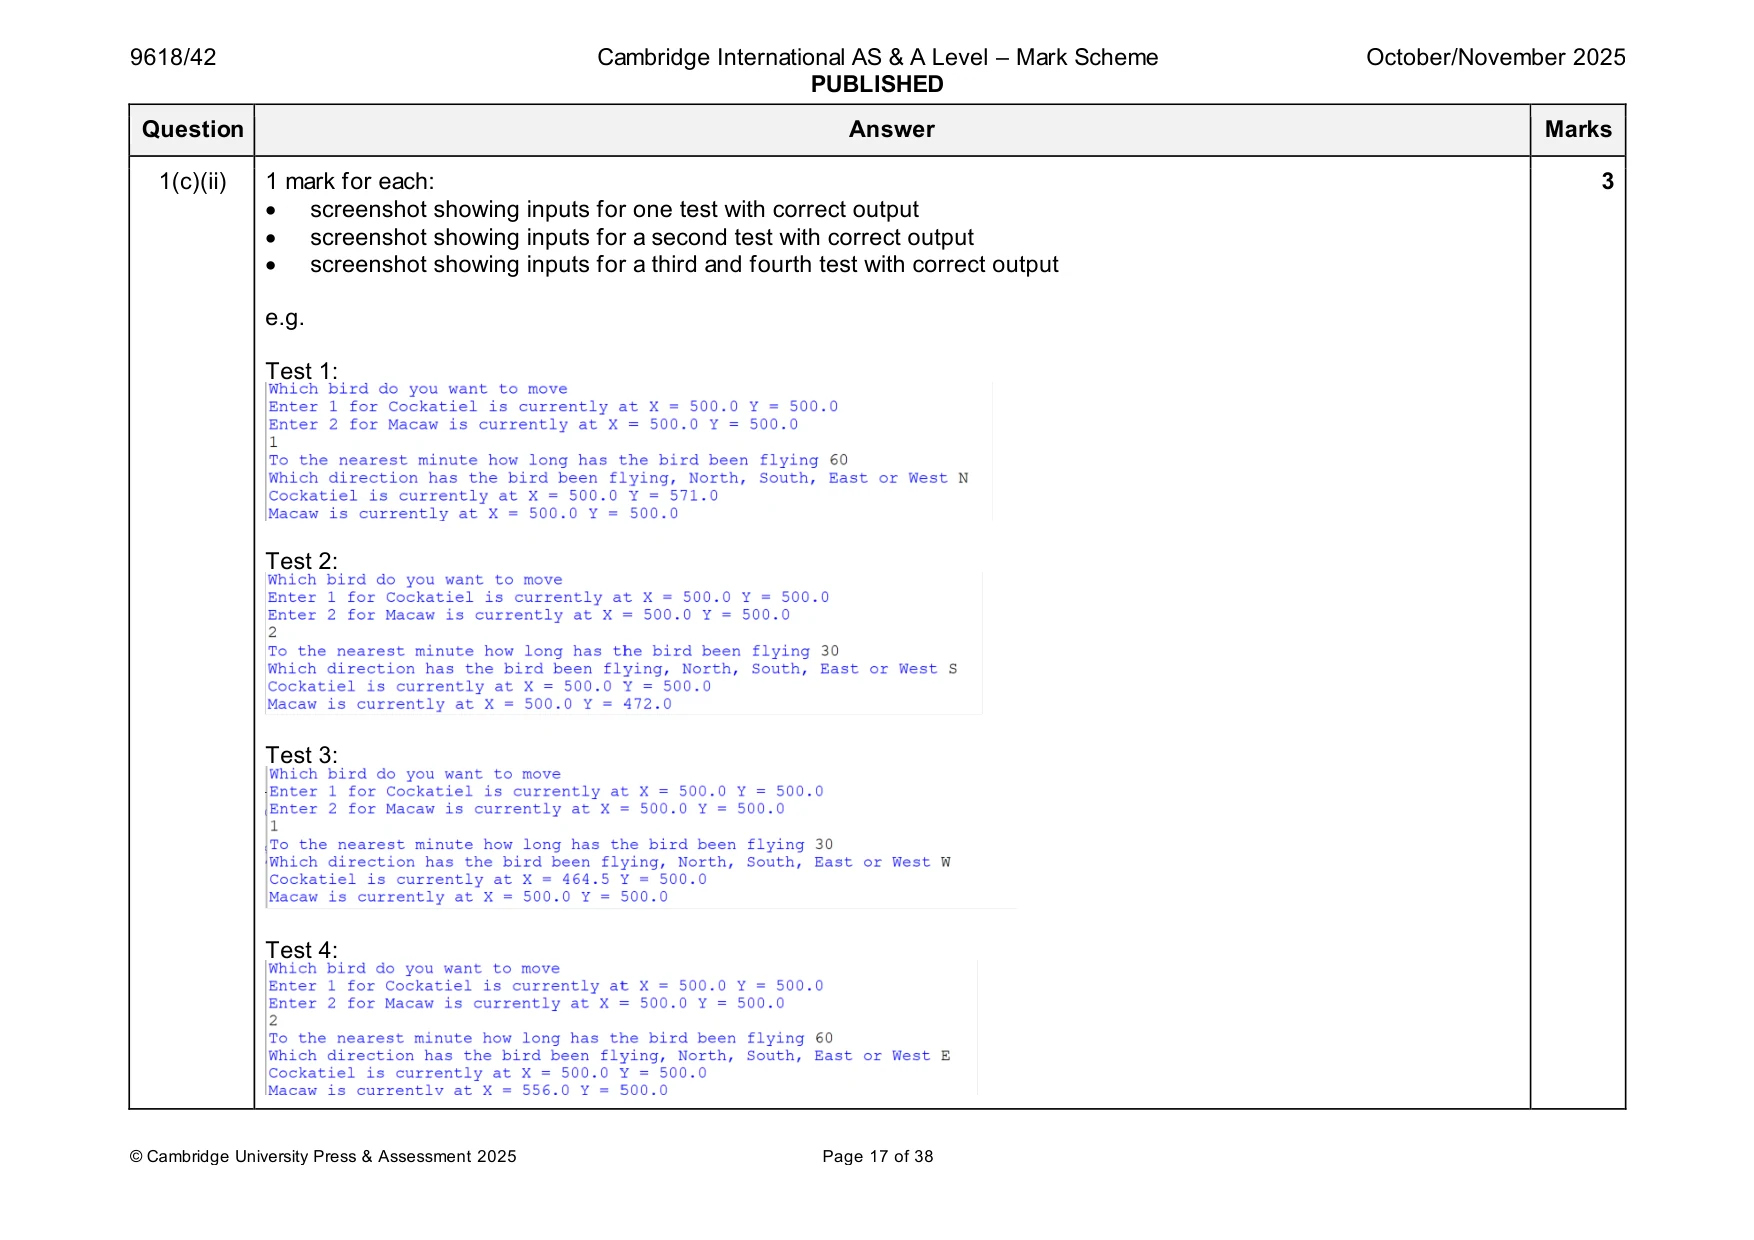The width and height of the screenshot is (1754, 1240).
Task: Click the 'Page 17 of 38' footer text
Action: click(878, 1157)
